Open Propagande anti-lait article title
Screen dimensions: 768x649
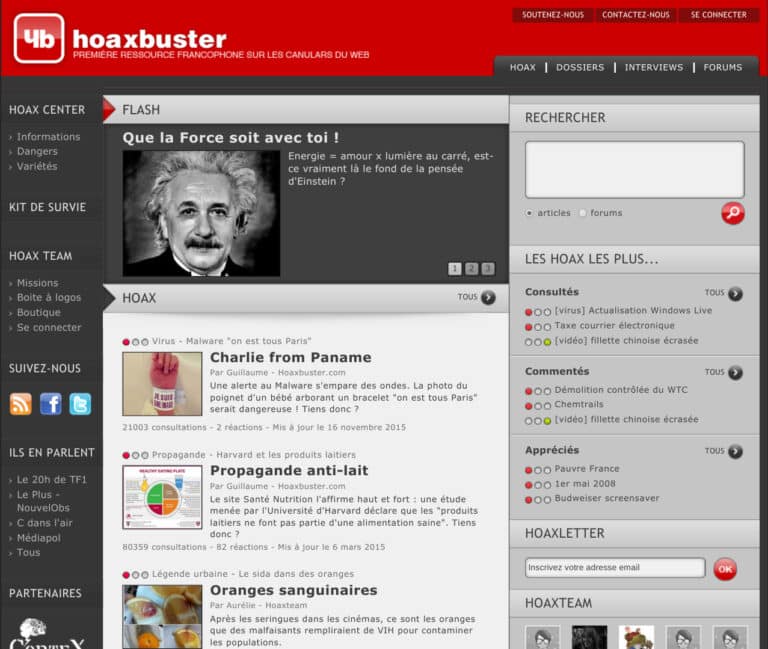pyautogui.click(x=289, y=471)
